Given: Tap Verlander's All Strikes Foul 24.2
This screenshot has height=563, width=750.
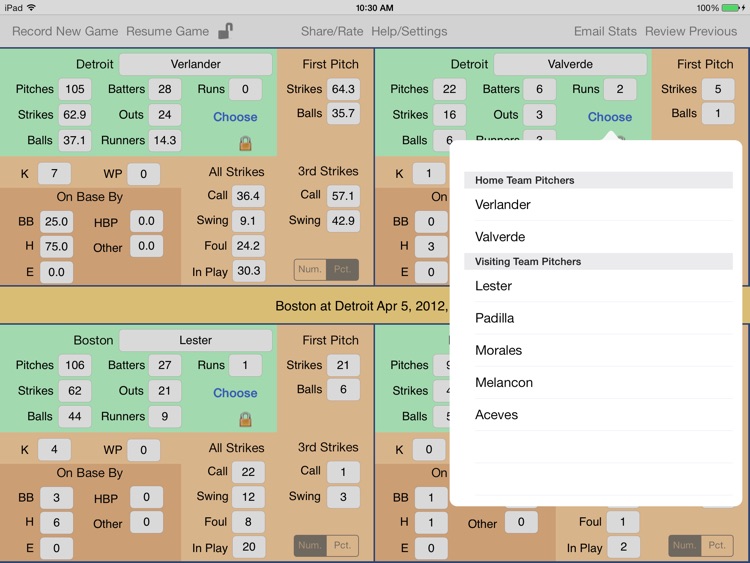Looking at the screenshot, I should pos(248,246).
